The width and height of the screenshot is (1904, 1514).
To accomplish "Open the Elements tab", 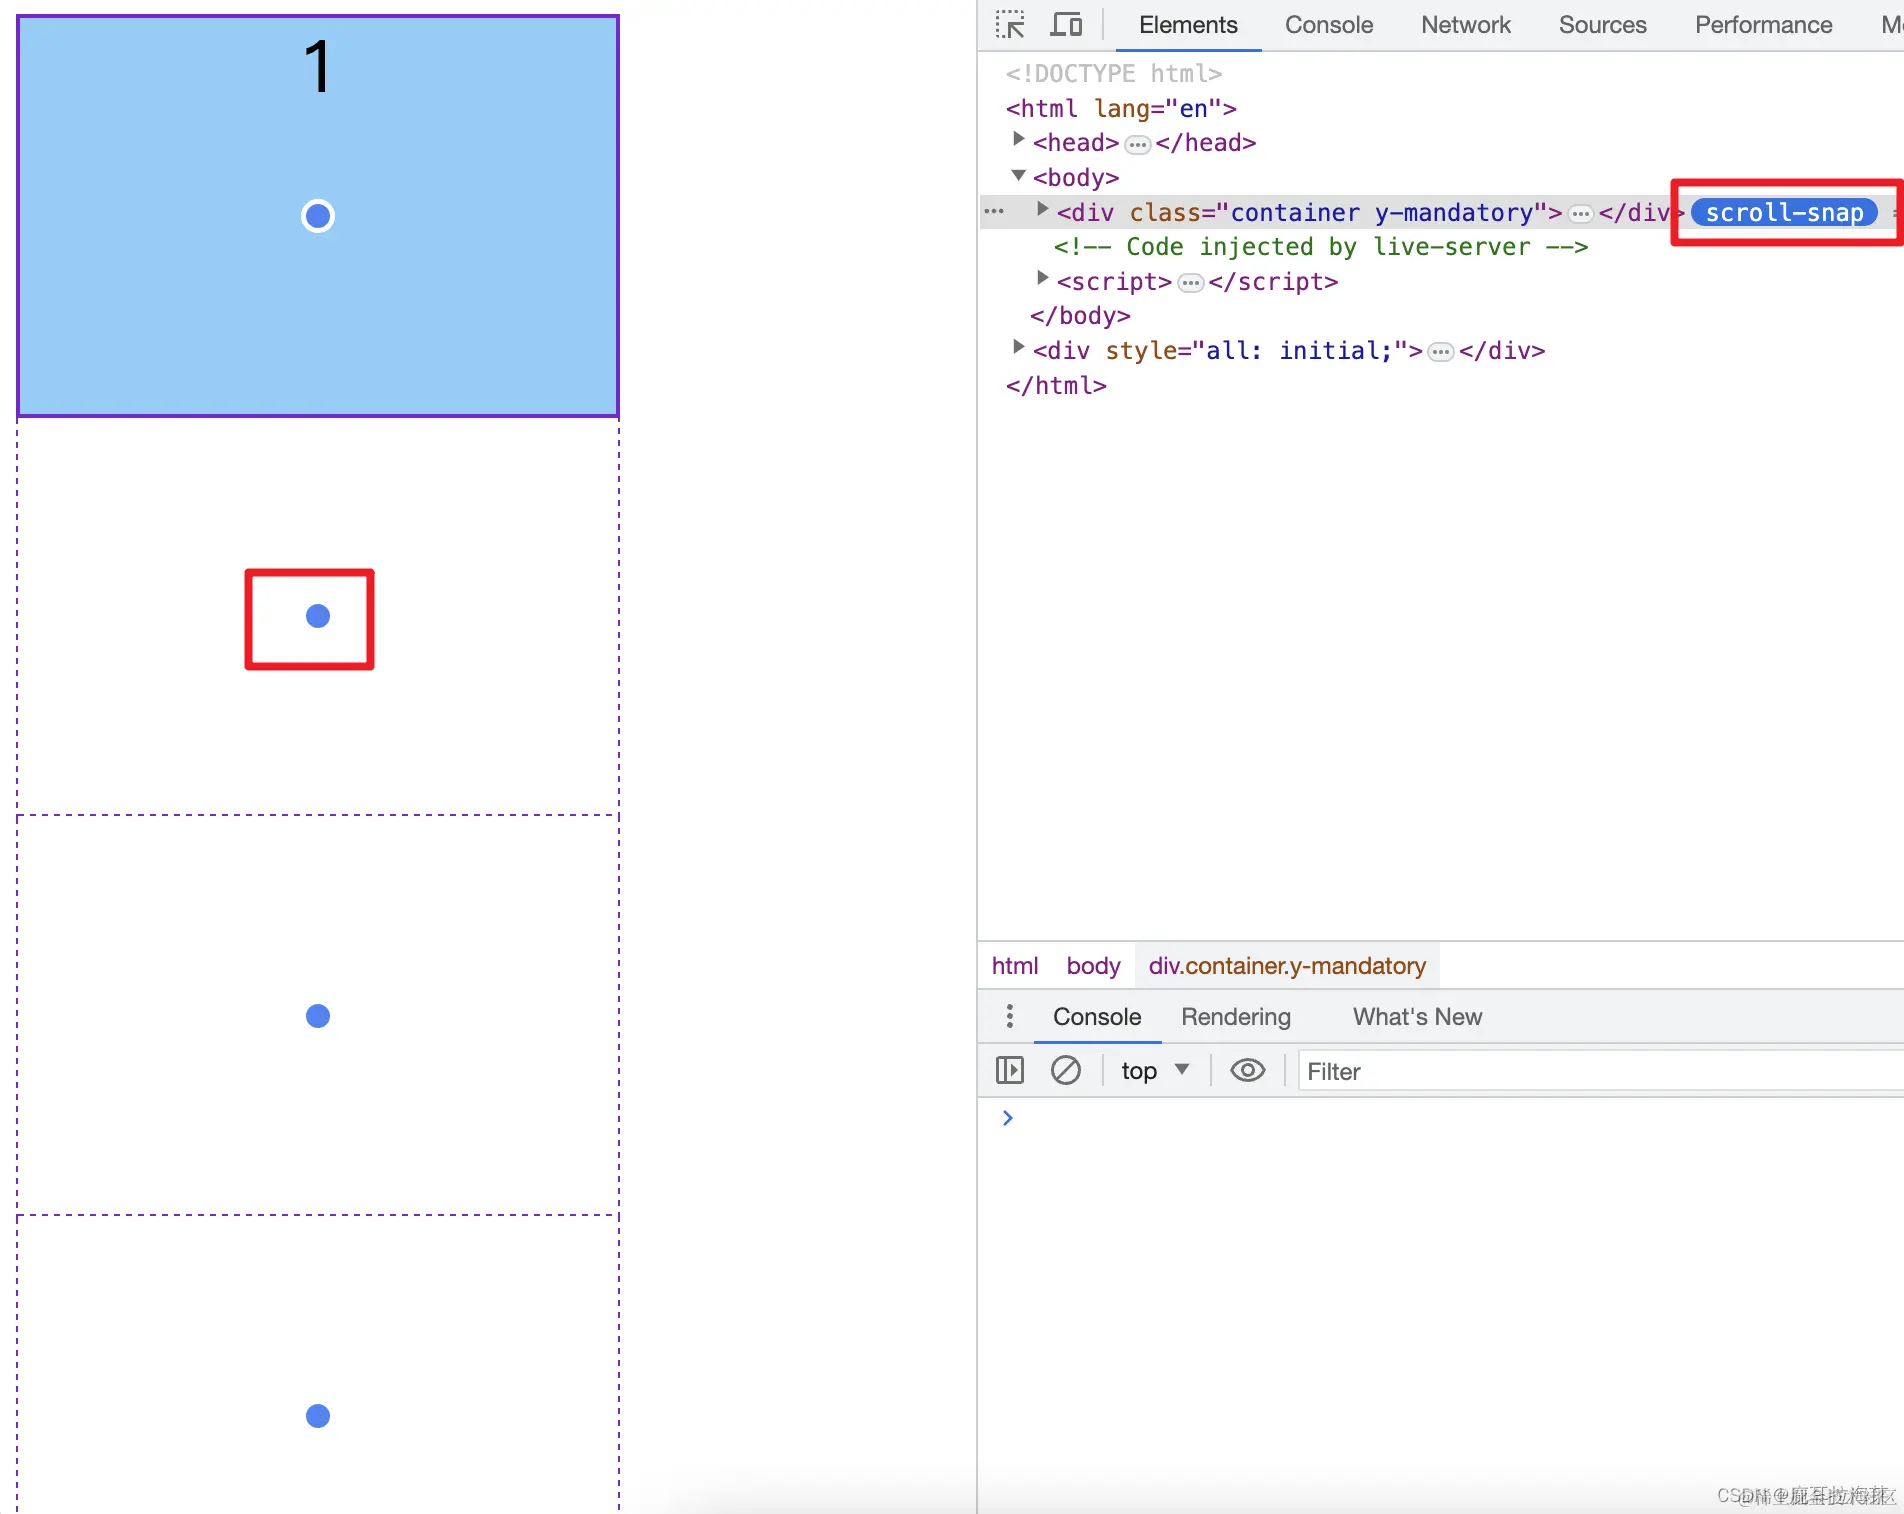I will 1188,25.
